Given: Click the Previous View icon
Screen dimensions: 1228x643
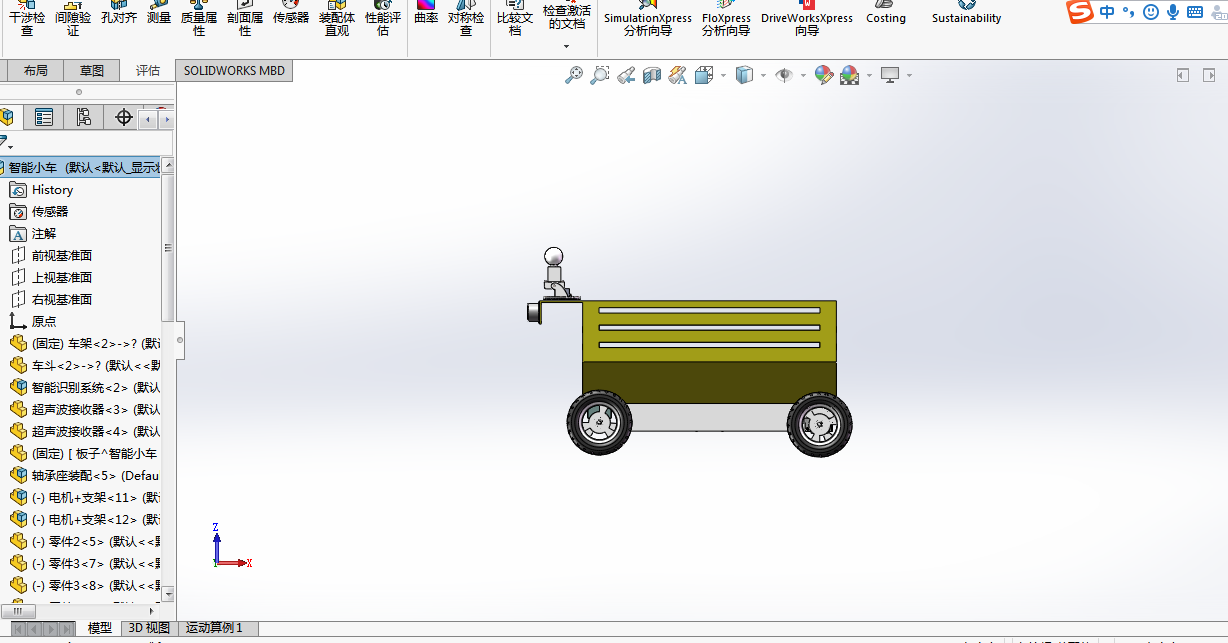Looking at the screenshot, I should (626, 75).
